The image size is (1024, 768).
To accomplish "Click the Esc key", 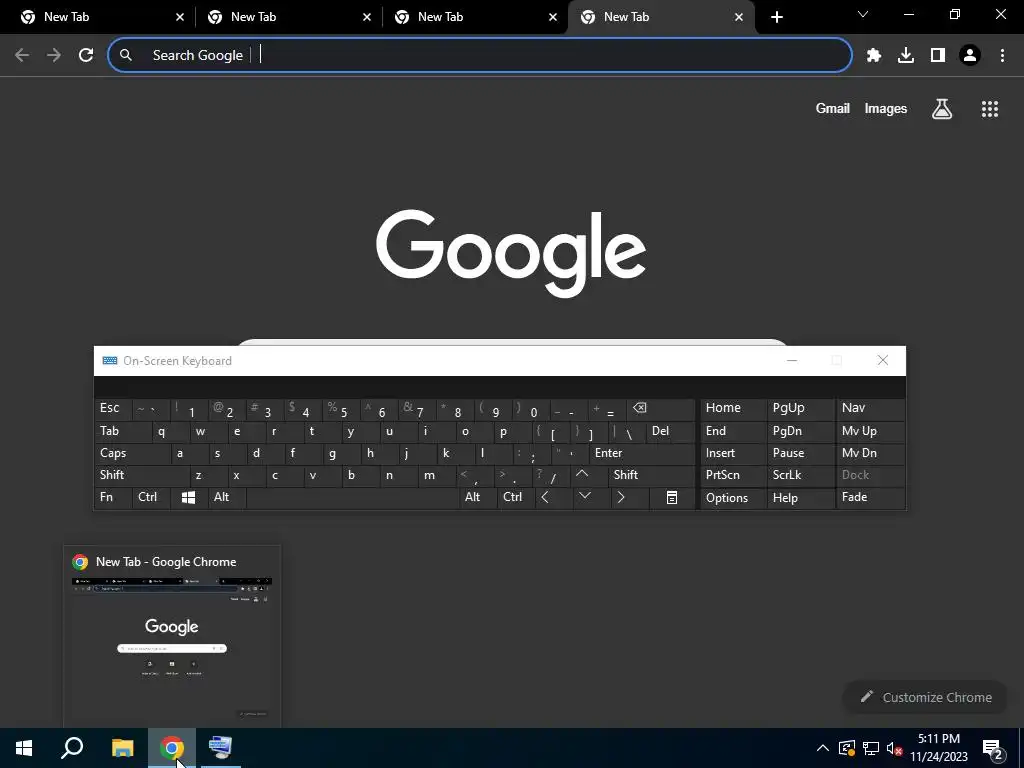I will coord(112,409).
